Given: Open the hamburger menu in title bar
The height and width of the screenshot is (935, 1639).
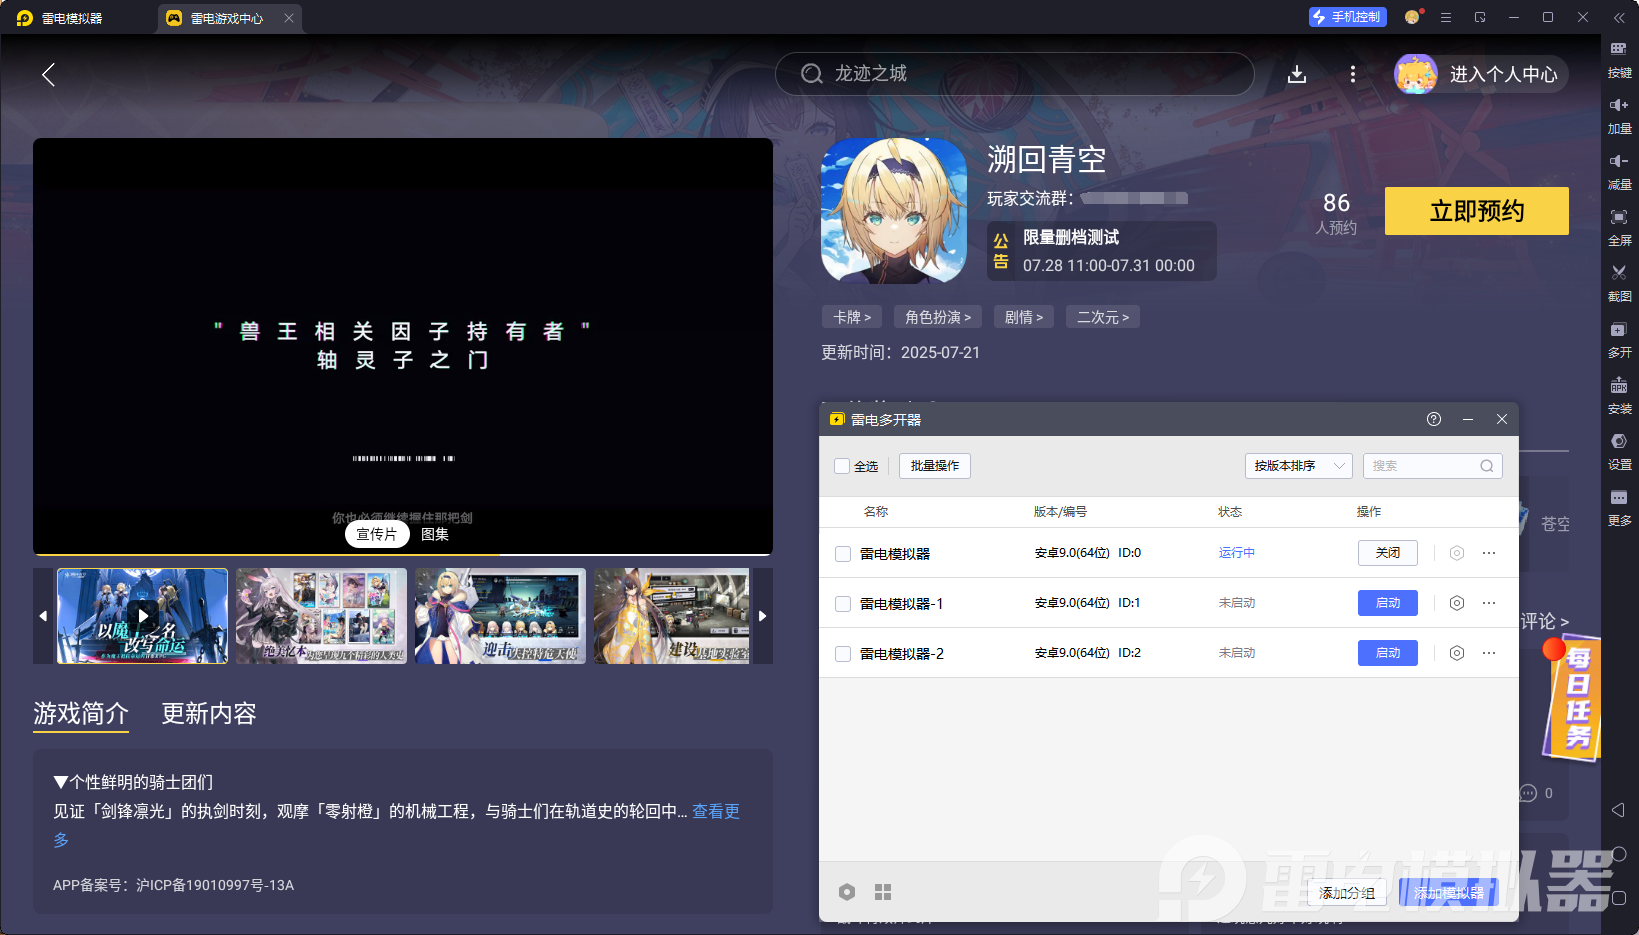Looking at the screenshot, I should [1446, 17].
